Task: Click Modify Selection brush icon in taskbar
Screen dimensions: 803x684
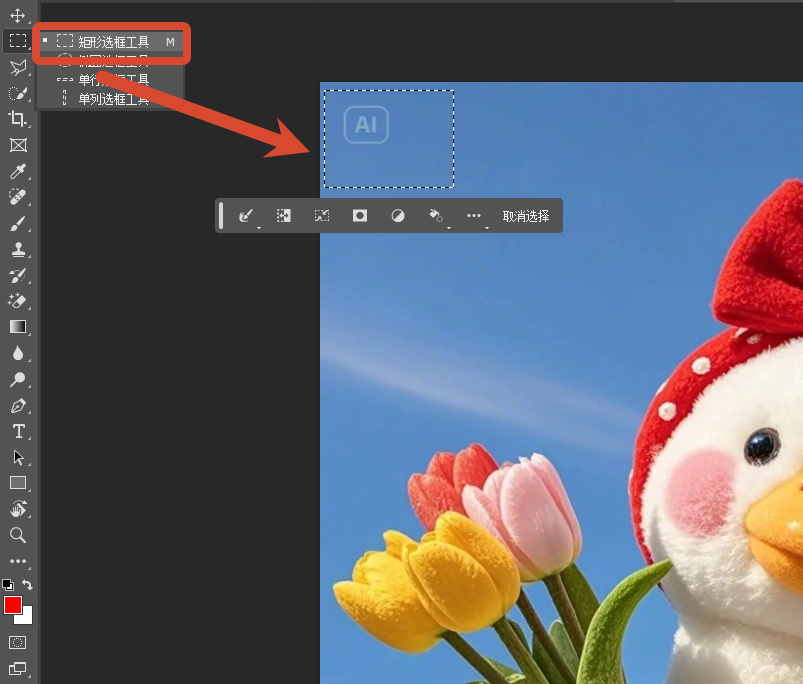Action: 246,216
